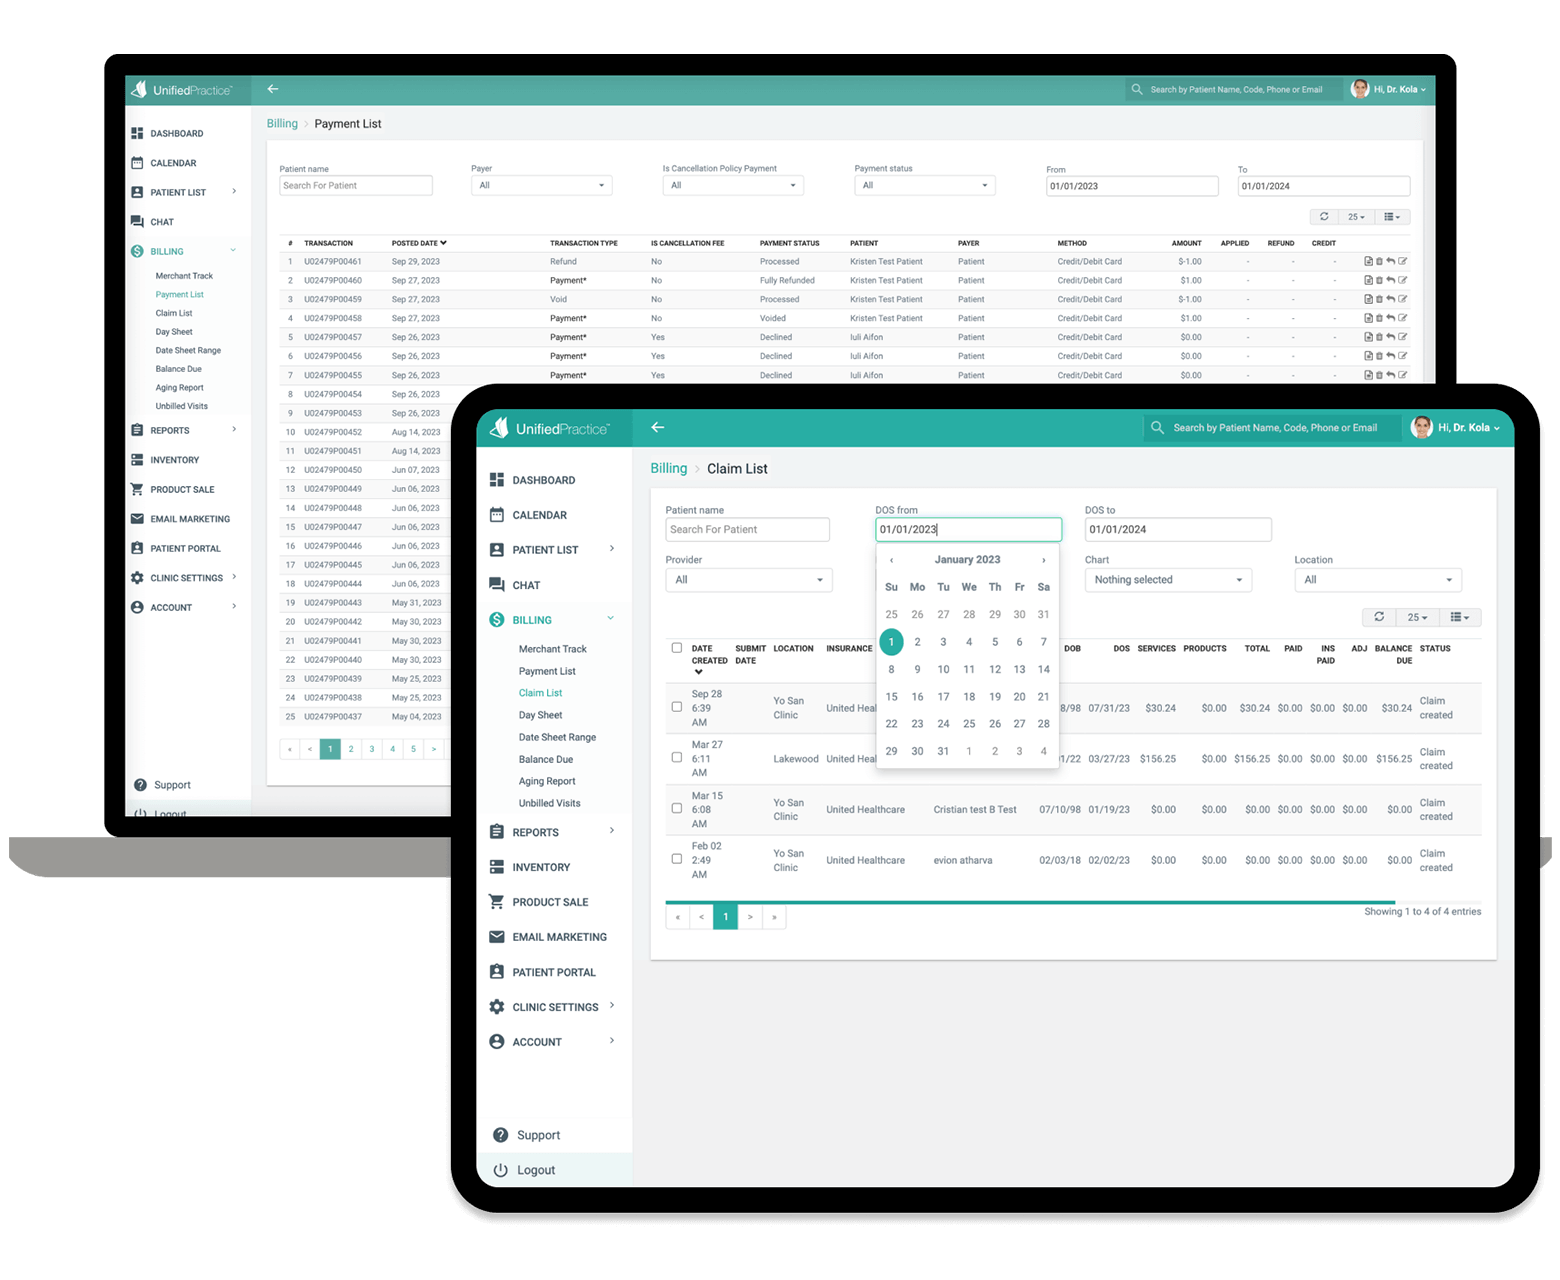Open the page size 25 dropdown above the claims table

[x=1417, y=617]
